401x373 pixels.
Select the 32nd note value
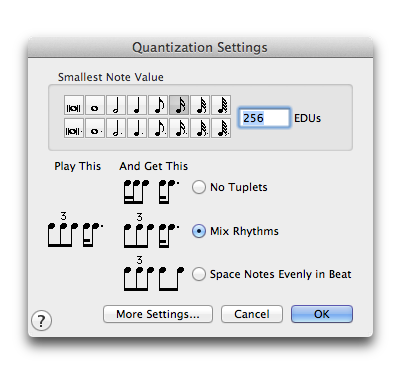coord(200,105)
